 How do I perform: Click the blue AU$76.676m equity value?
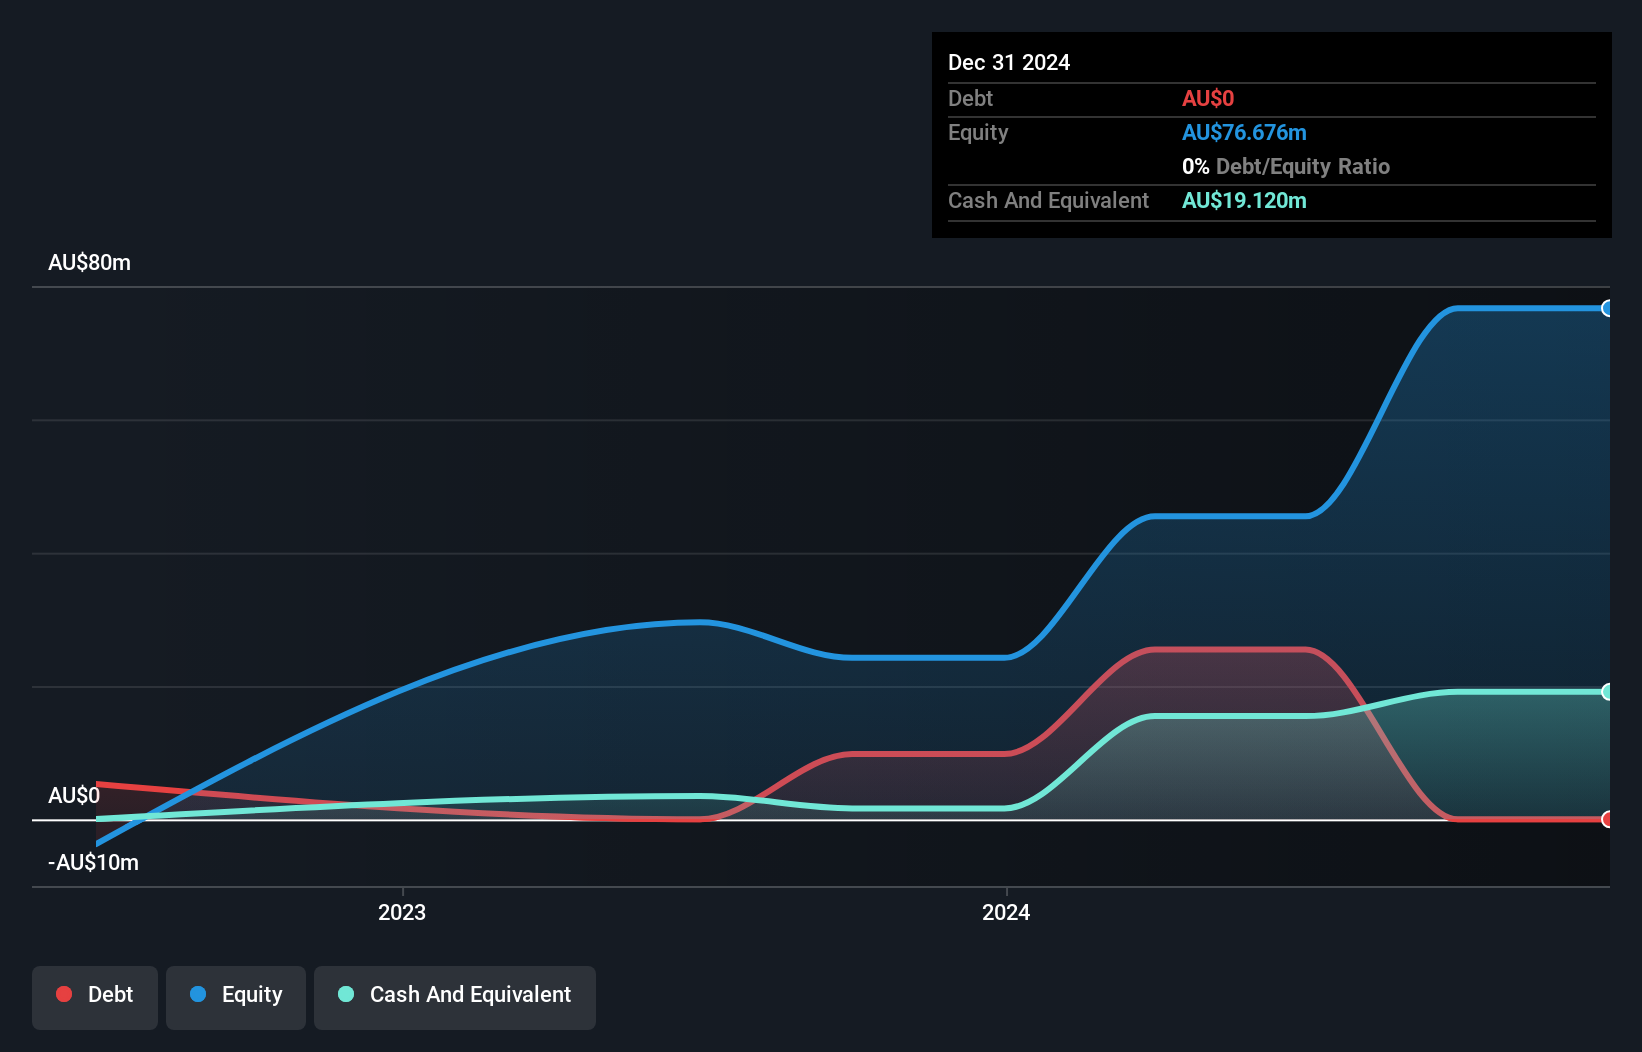(x=1245, y=132)
